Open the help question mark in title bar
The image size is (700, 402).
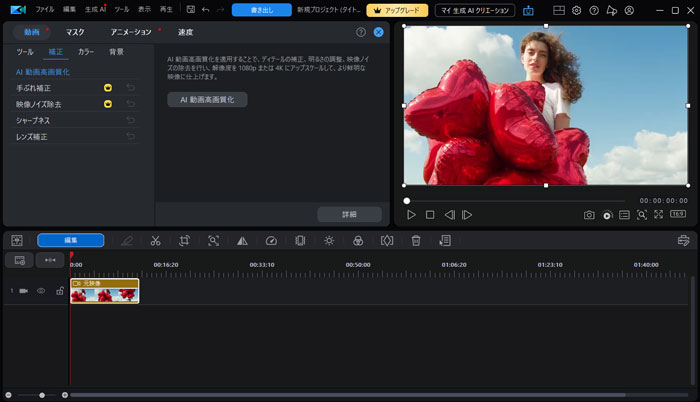(594, 10)
